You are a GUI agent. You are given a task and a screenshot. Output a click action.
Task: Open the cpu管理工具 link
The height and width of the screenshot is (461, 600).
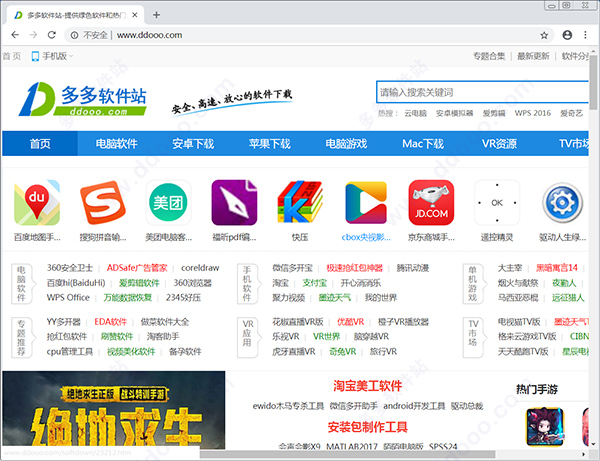click(70, 351)
